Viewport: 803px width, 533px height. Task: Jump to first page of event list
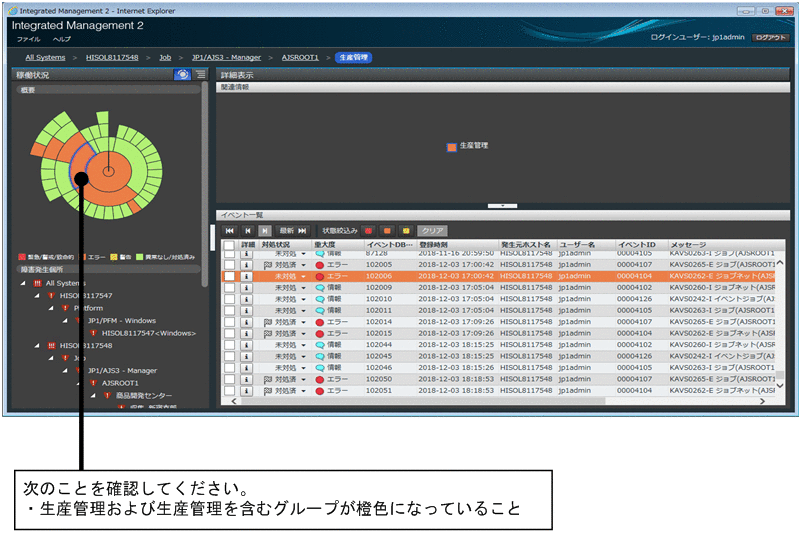coord(229,231)
